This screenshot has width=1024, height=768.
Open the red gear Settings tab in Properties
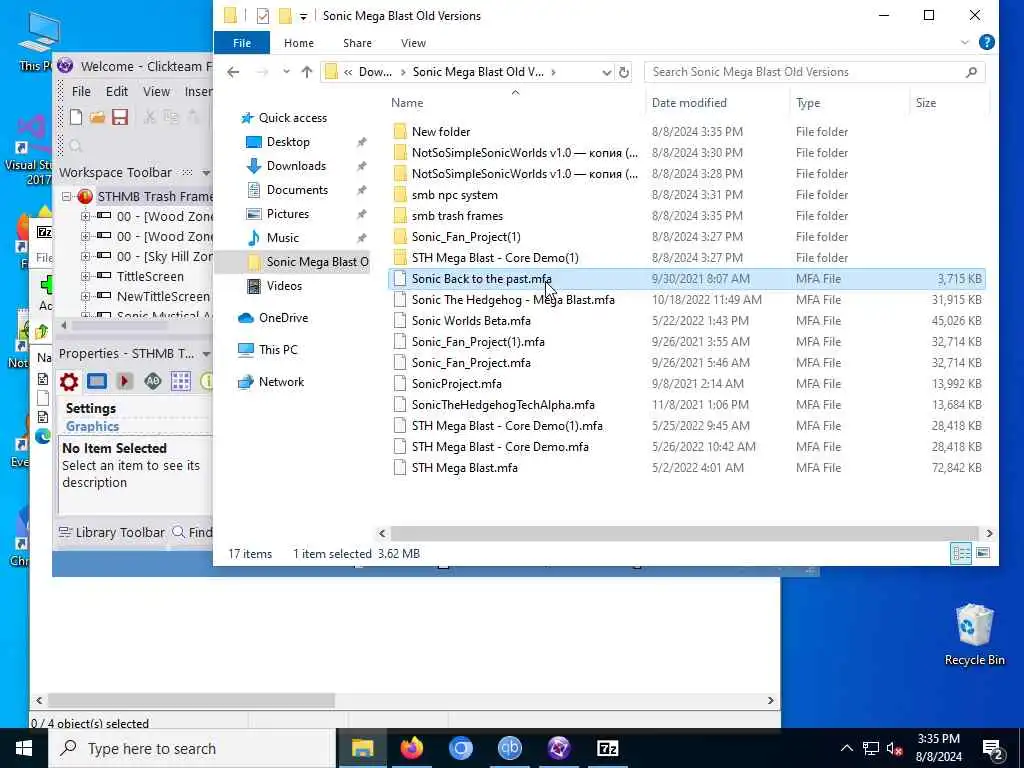coord(69,381)
